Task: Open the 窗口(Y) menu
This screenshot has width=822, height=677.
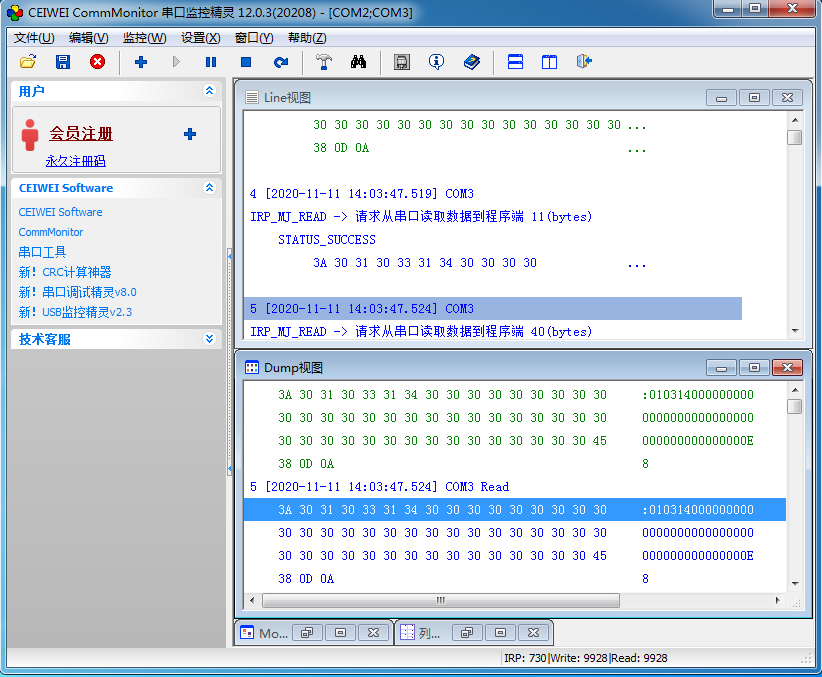Action: (254, 38)
